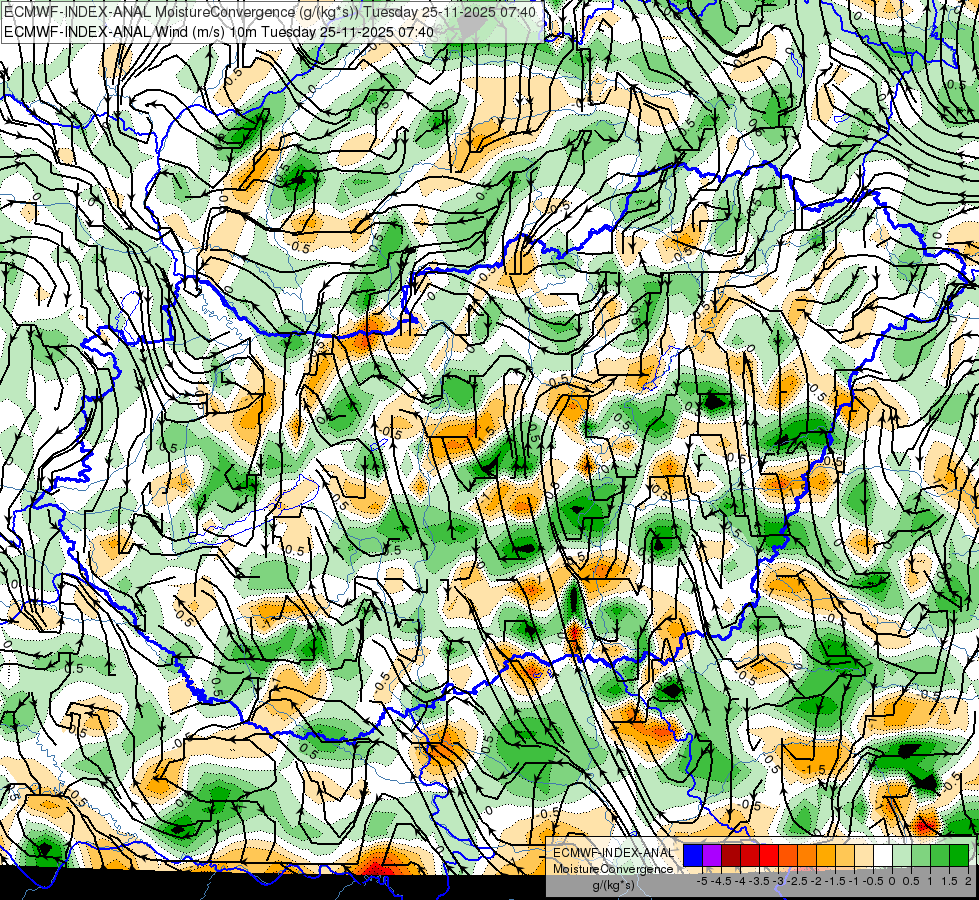
Task: Click the legend's ECMWF-INDEX-ANAL label
Action: click(614, 853)
